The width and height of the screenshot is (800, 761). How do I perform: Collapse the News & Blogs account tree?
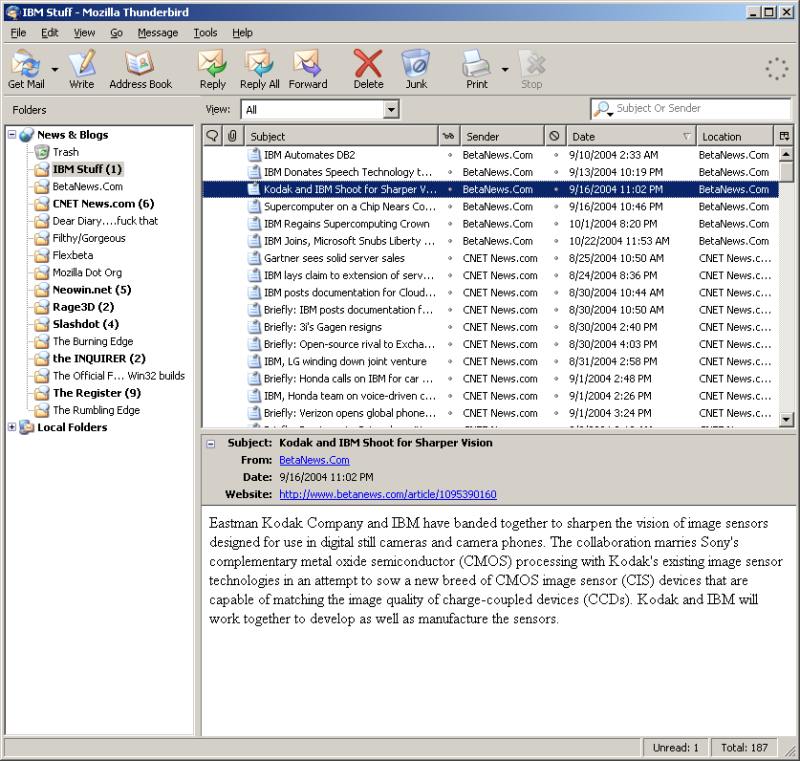click(x=12, y=135)
